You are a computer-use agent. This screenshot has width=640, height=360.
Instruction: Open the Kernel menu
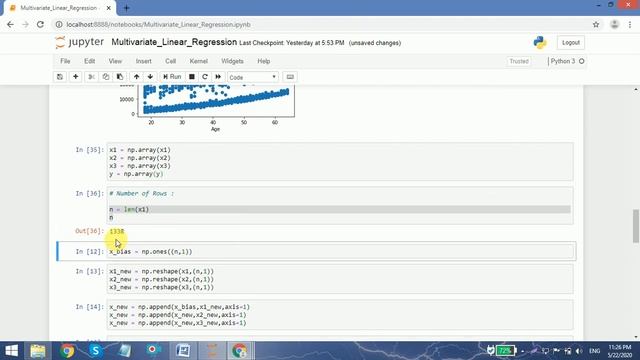[198, 61]
